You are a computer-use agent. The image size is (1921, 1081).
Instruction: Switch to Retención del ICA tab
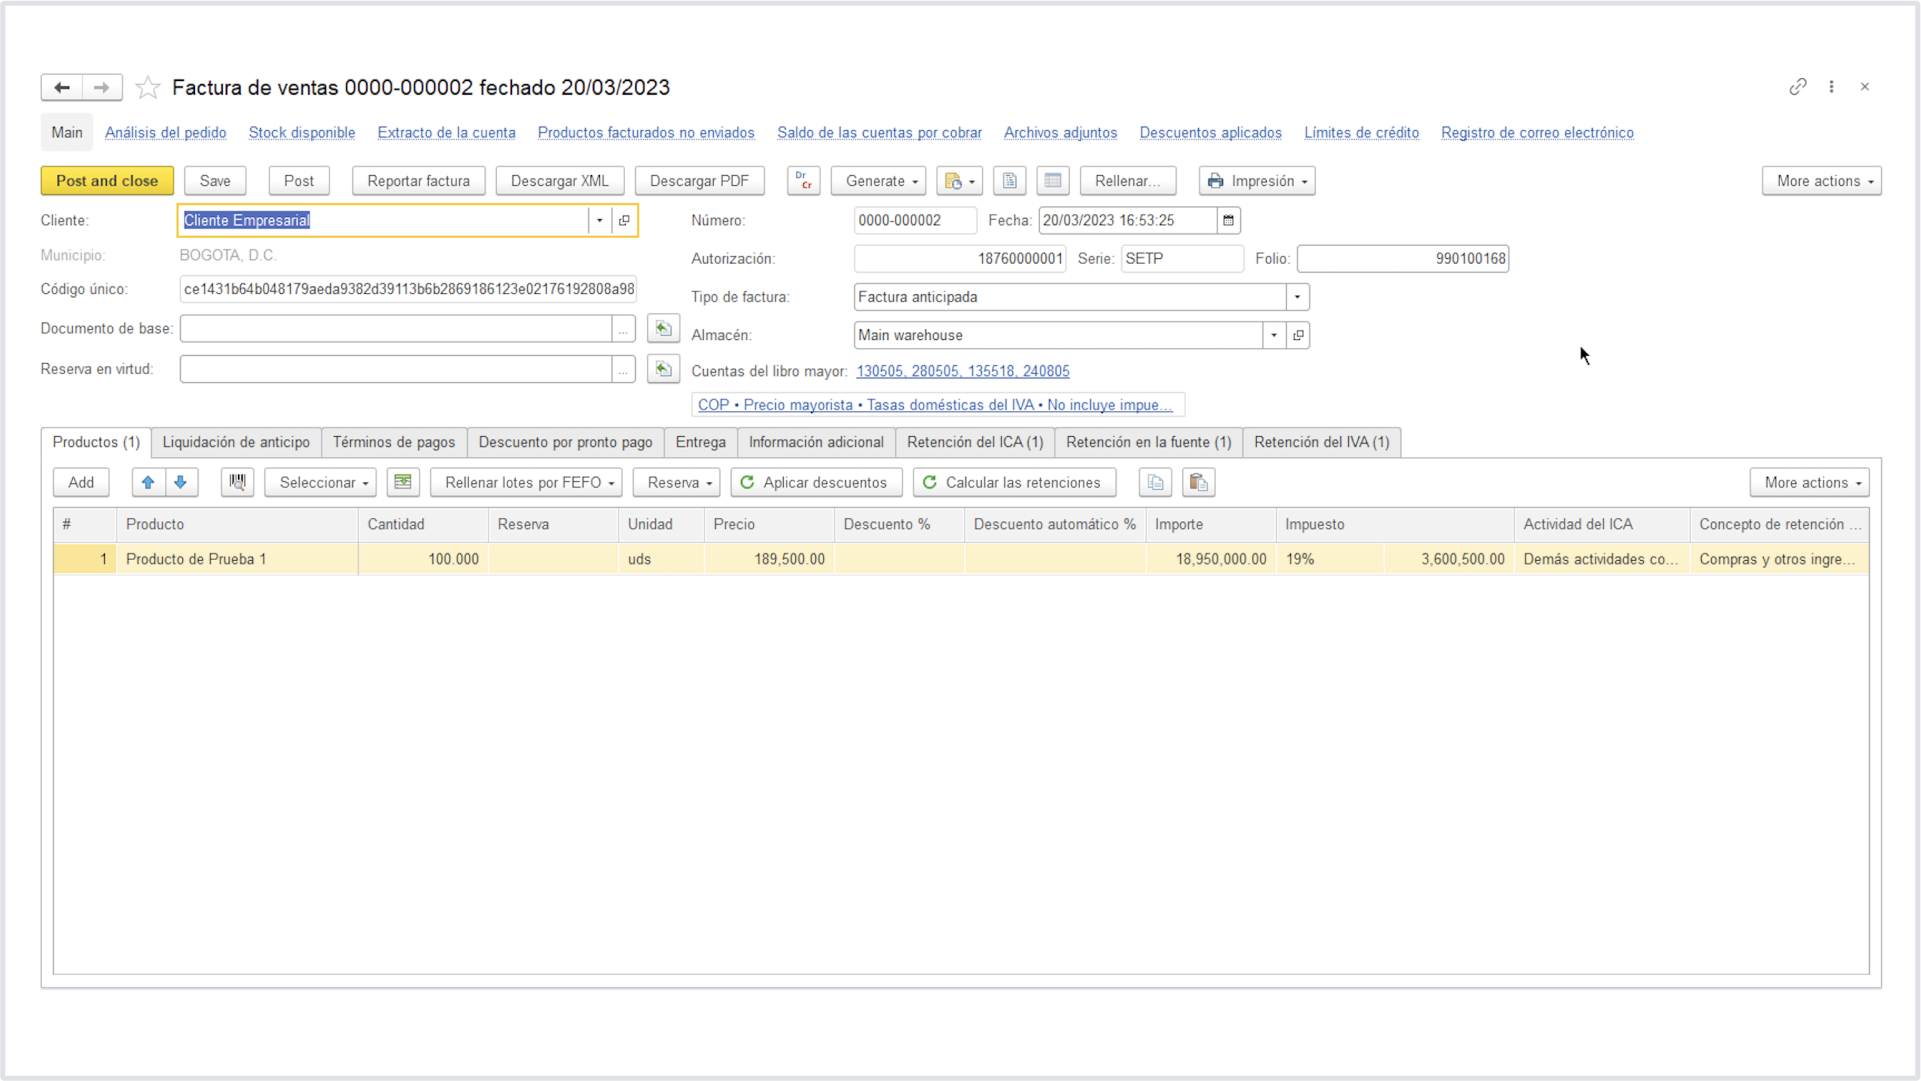974,442
